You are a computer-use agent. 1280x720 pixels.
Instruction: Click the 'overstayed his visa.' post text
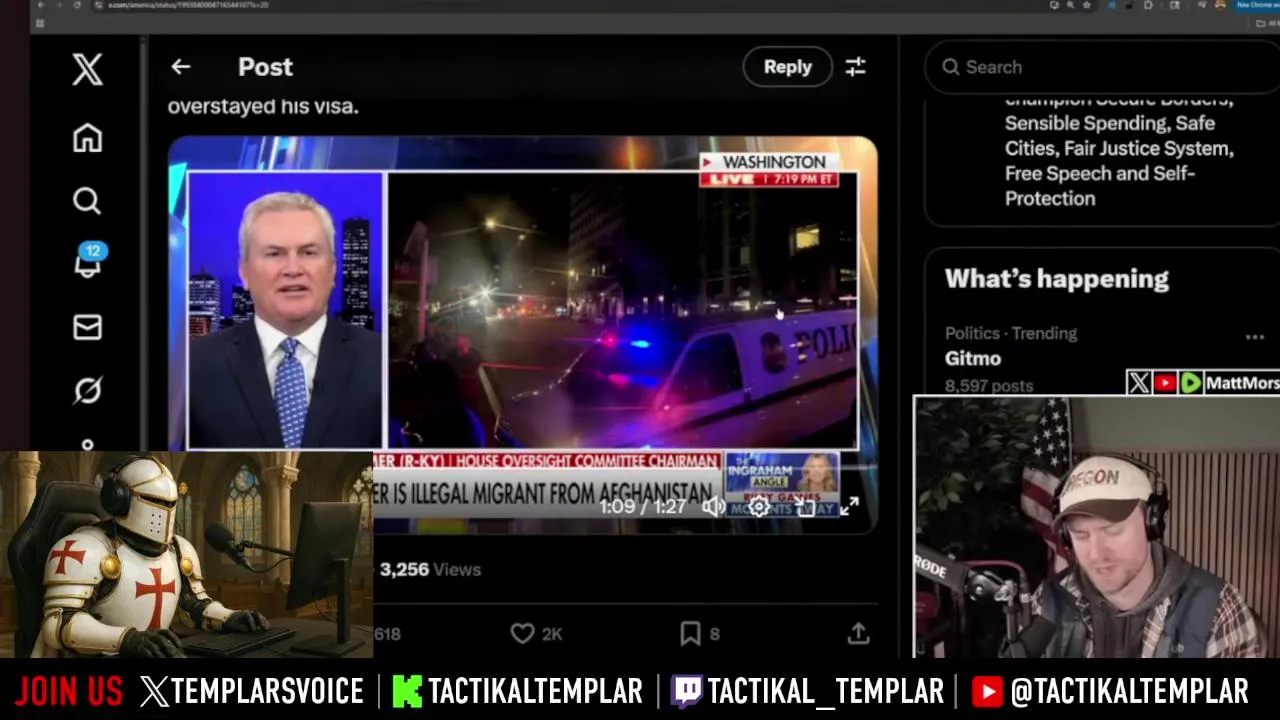pos(263,106)
